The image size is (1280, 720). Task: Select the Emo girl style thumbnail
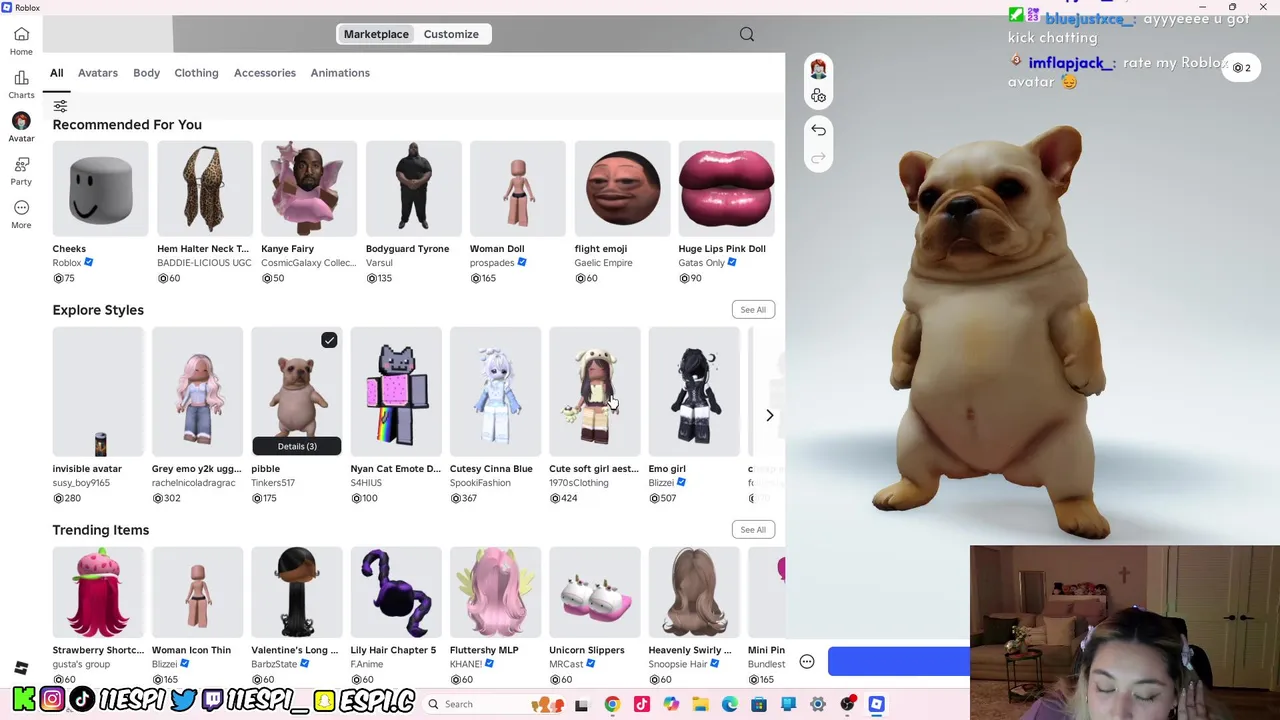[694, 391]
